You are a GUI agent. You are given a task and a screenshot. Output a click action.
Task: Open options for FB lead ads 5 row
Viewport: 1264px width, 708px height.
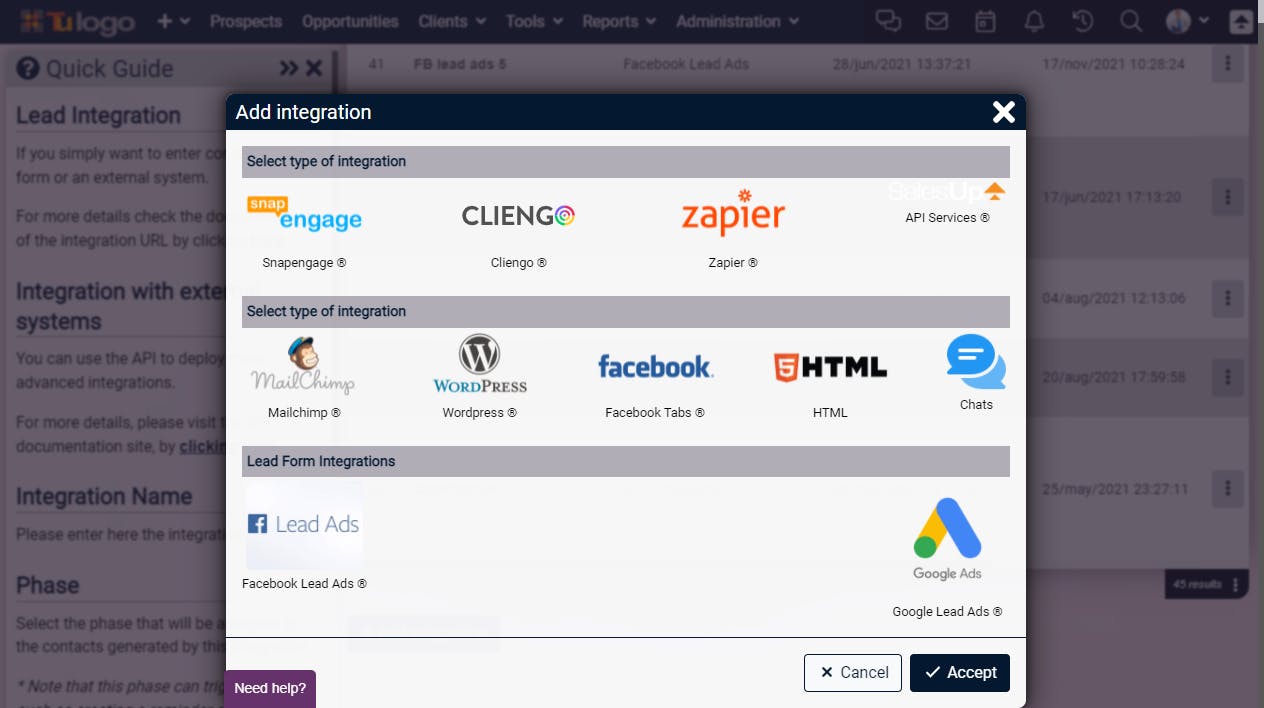pyautogui.click(x=1228, y=64)
